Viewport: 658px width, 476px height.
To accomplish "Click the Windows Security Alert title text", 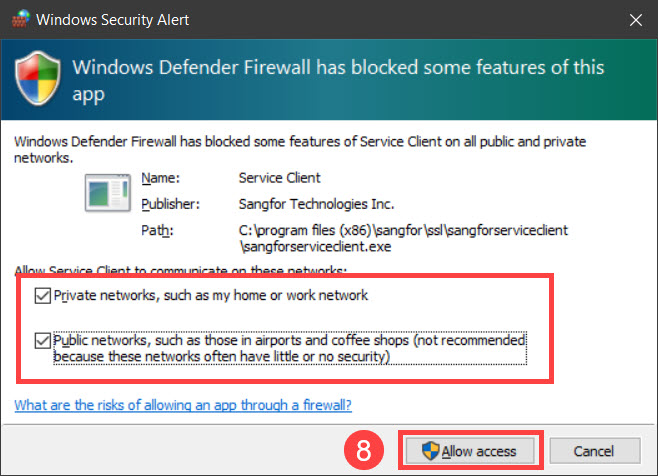I will [x=112, y=20].
